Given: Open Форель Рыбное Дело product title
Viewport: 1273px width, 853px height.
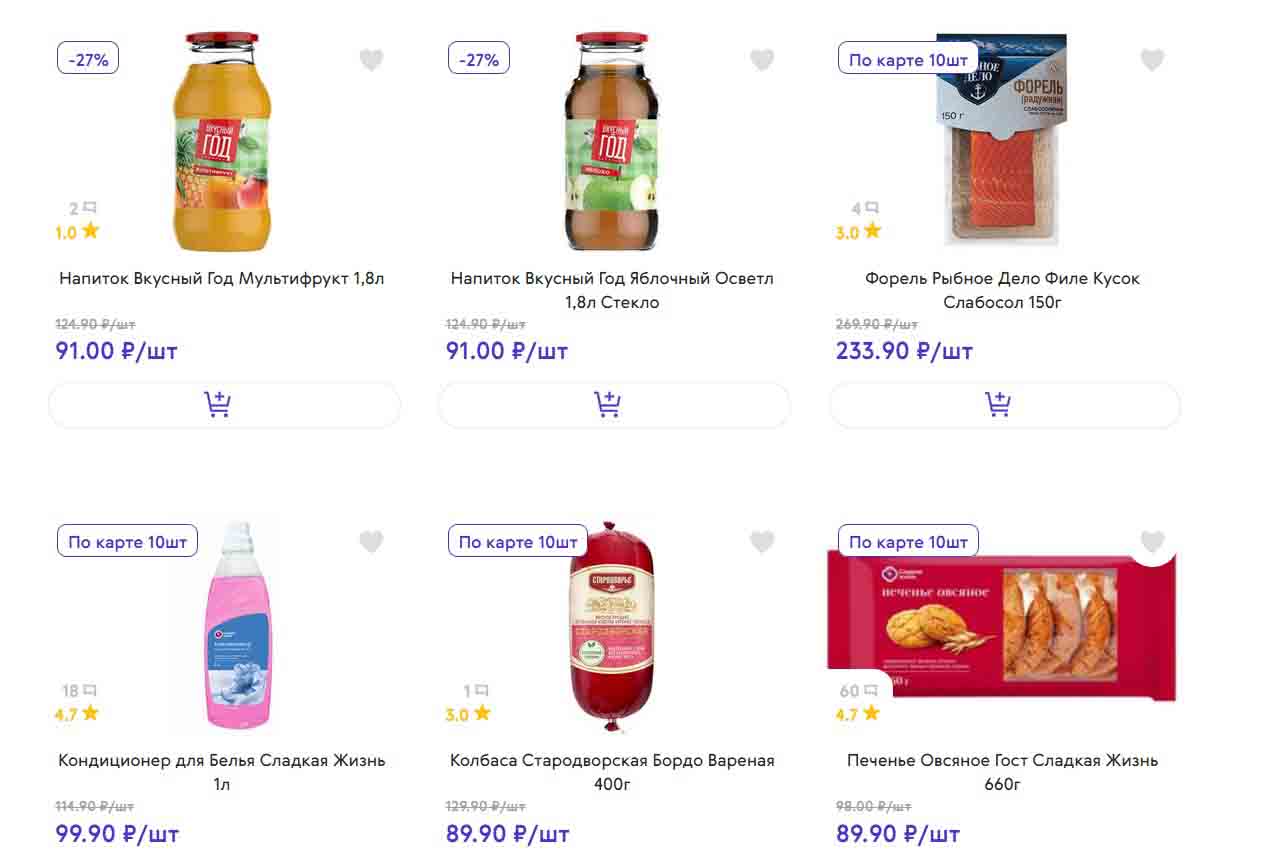Looking at the screenshot, I should pos(1002,290).
